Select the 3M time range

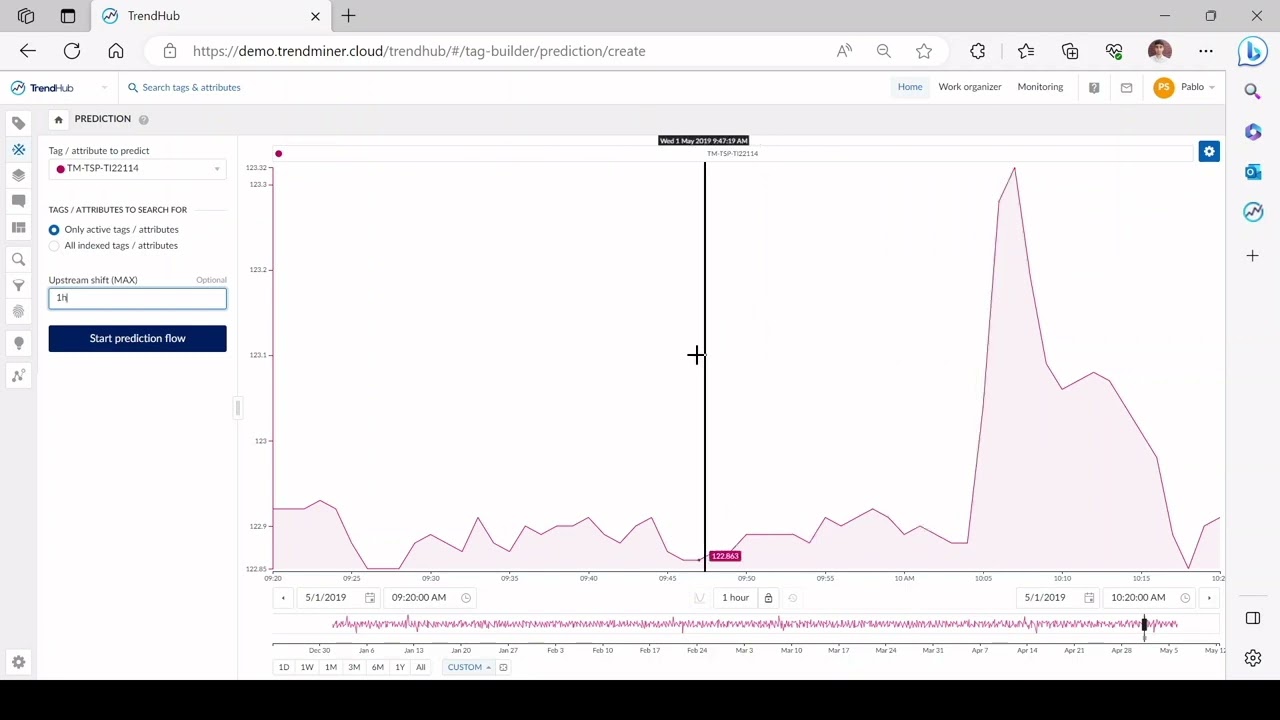point(354,667)
